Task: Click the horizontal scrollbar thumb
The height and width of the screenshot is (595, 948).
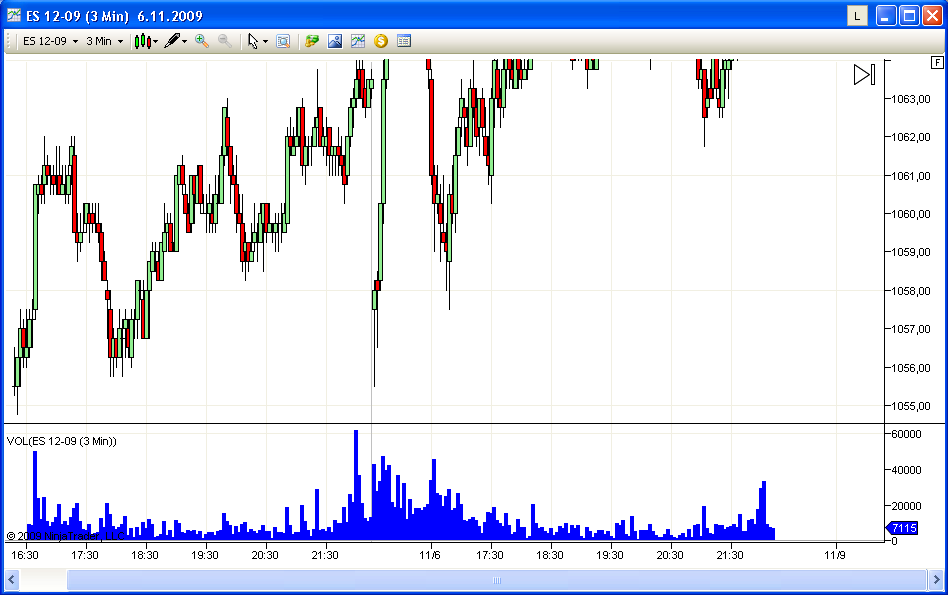Action: click(496, 580)
